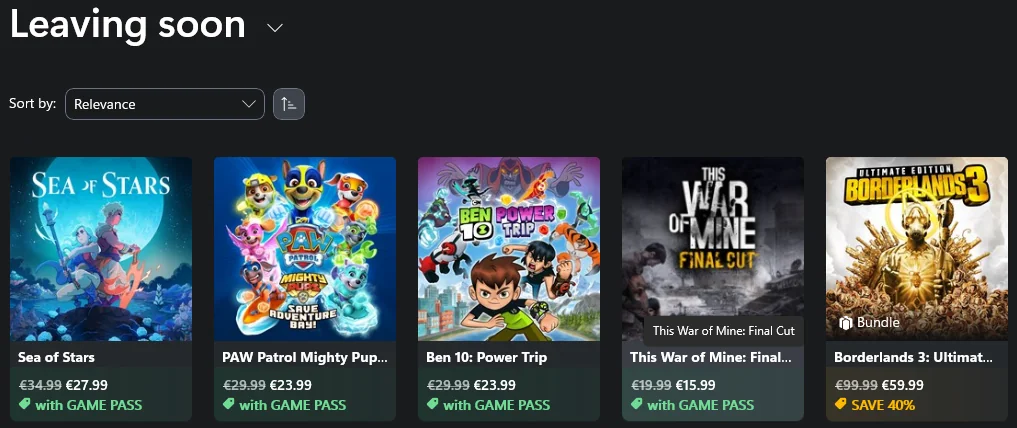Click the Sea of Stars title link
The height and width of the screenshot is (428, 1017).
coord(57,357)
